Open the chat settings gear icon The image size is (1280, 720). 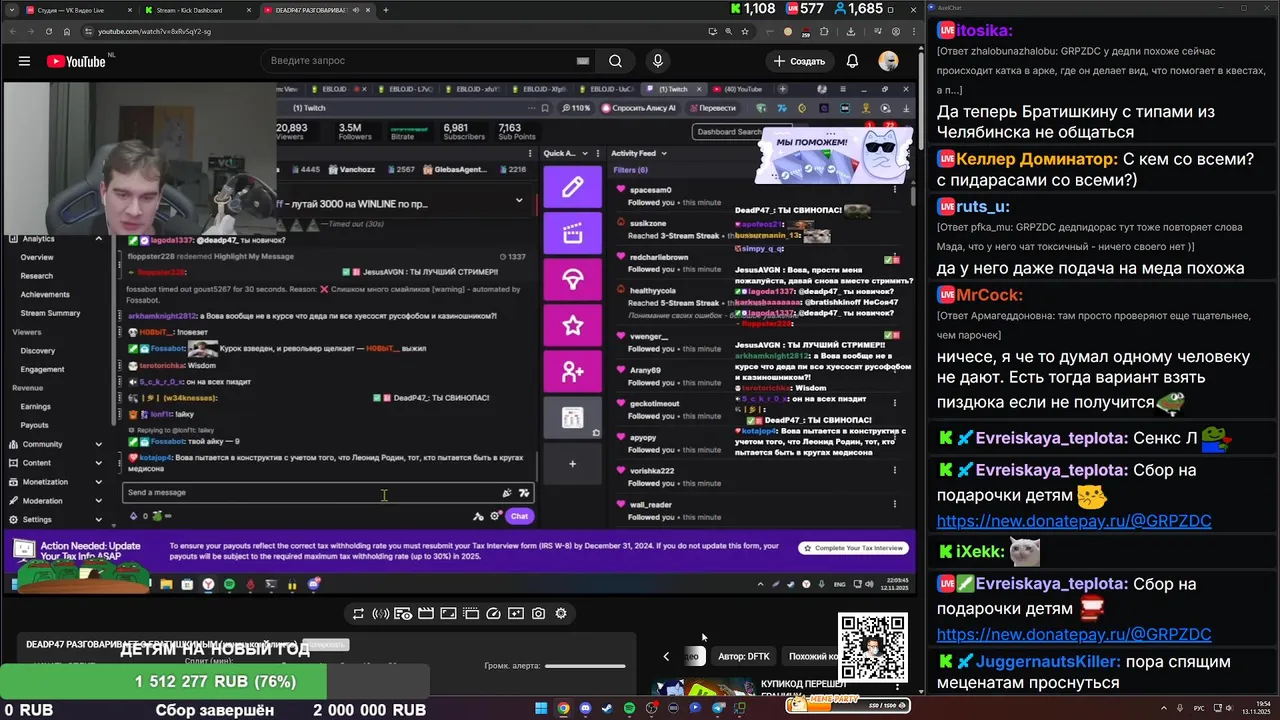495,516
